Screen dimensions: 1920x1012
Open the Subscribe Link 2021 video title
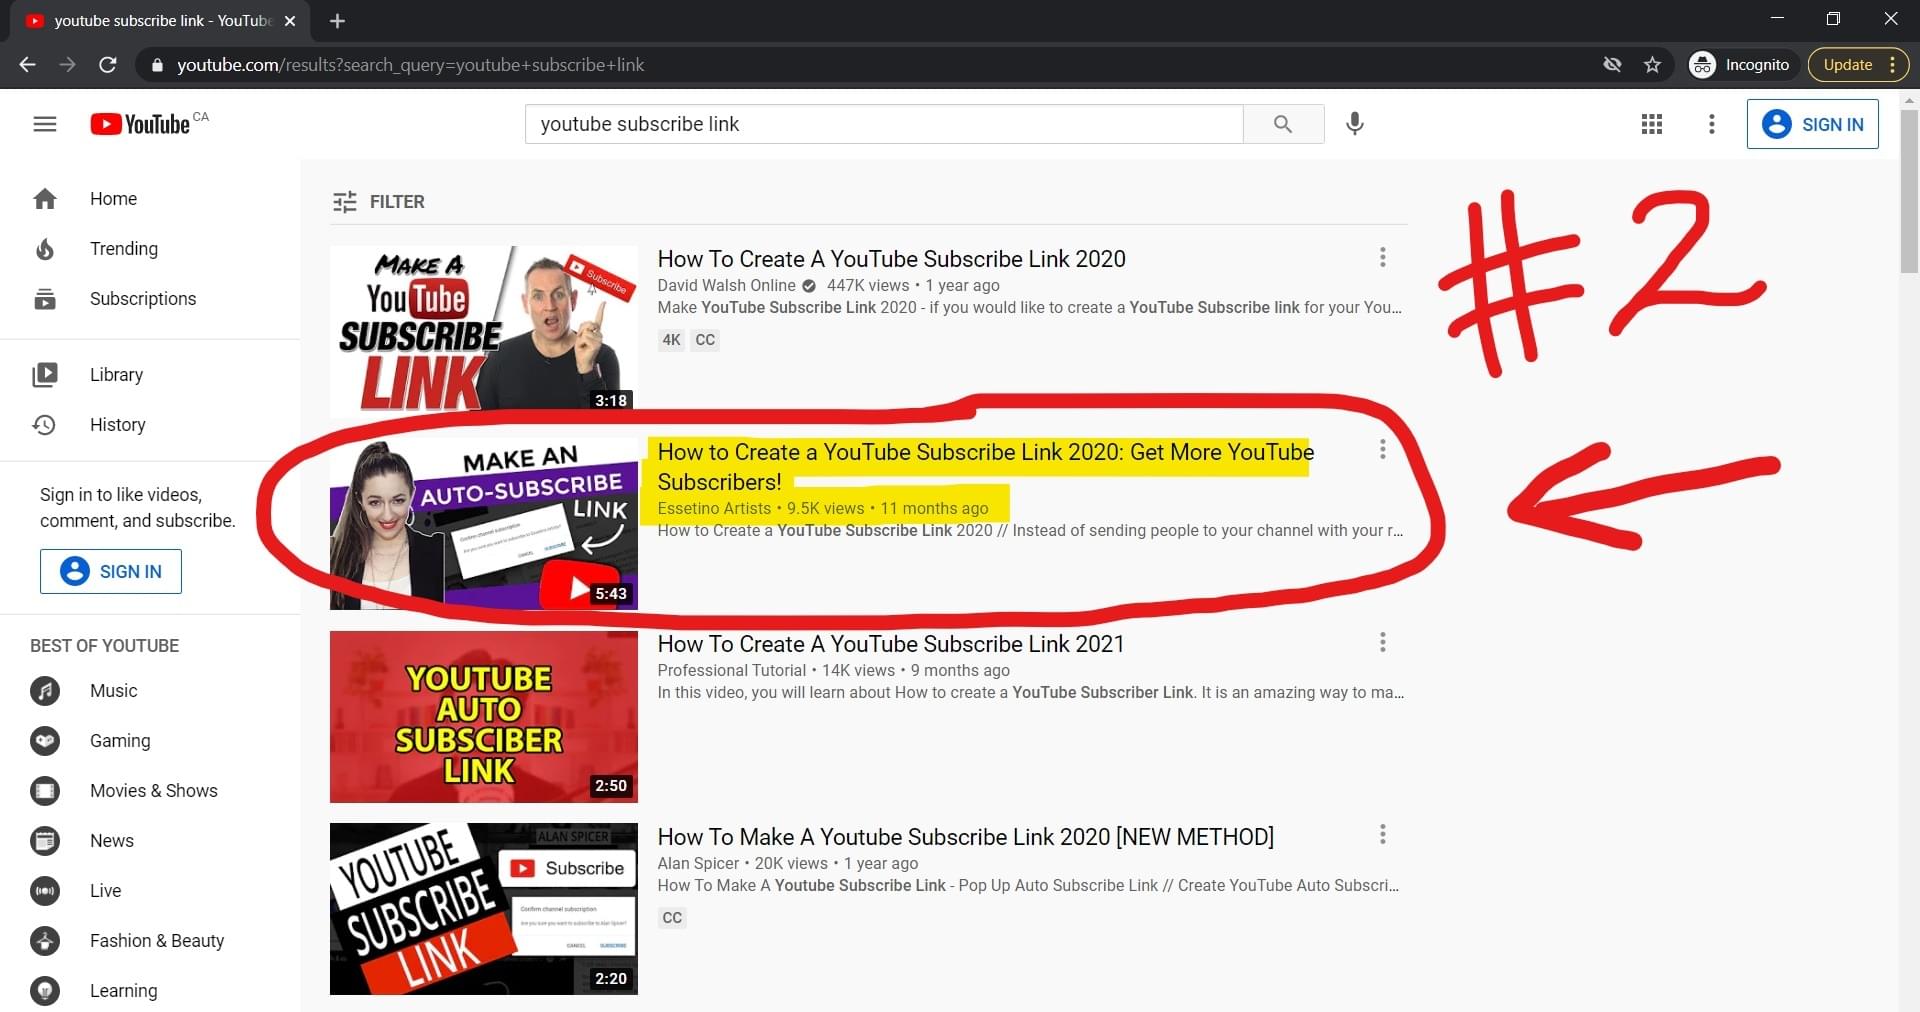(x=891, y=644)
